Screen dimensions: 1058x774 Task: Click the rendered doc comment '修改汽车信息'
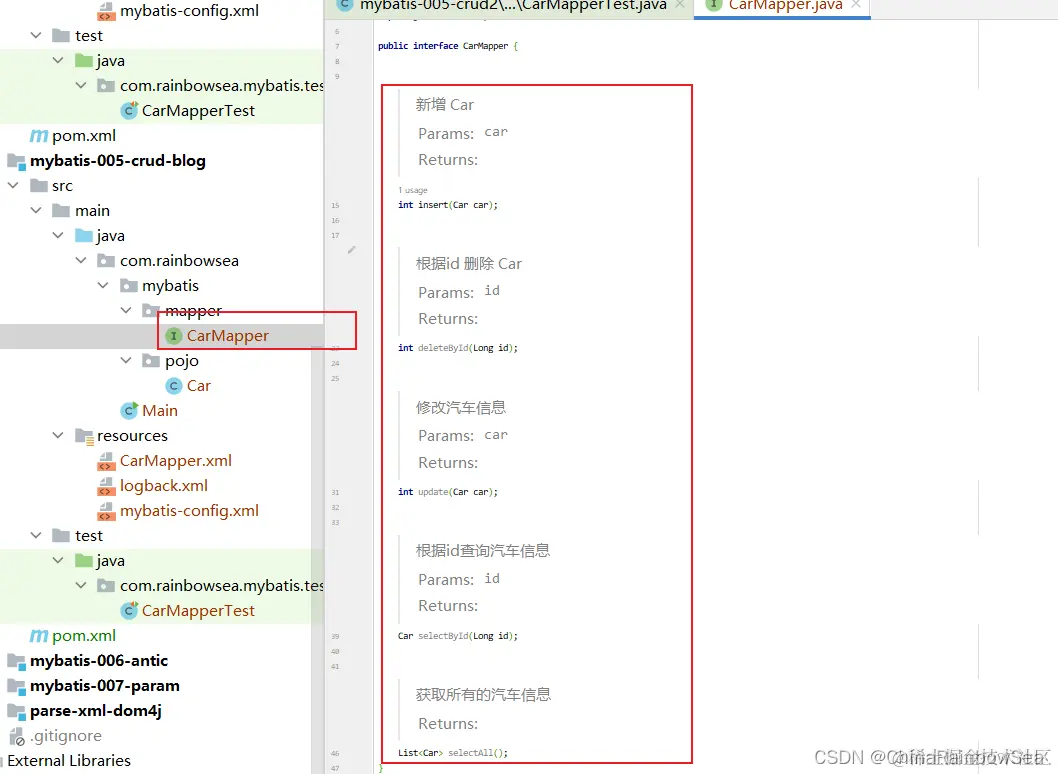tap(461, 408)
